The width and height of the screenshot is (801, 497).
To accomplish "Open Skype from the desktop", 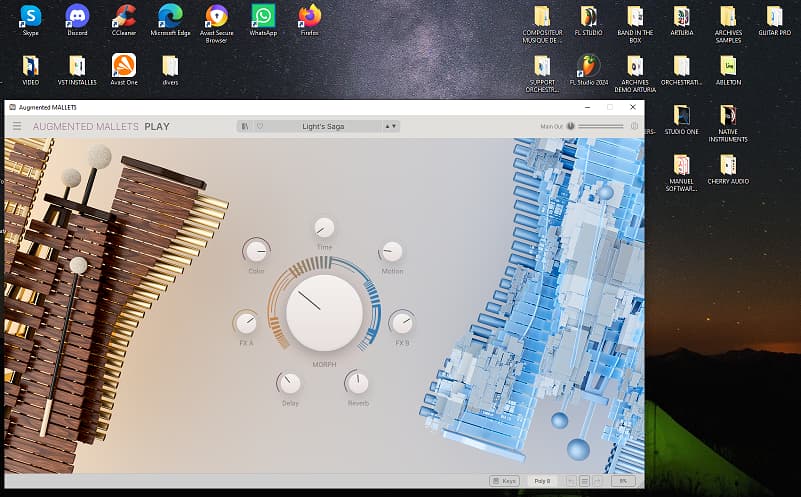I will click(31, 20).
